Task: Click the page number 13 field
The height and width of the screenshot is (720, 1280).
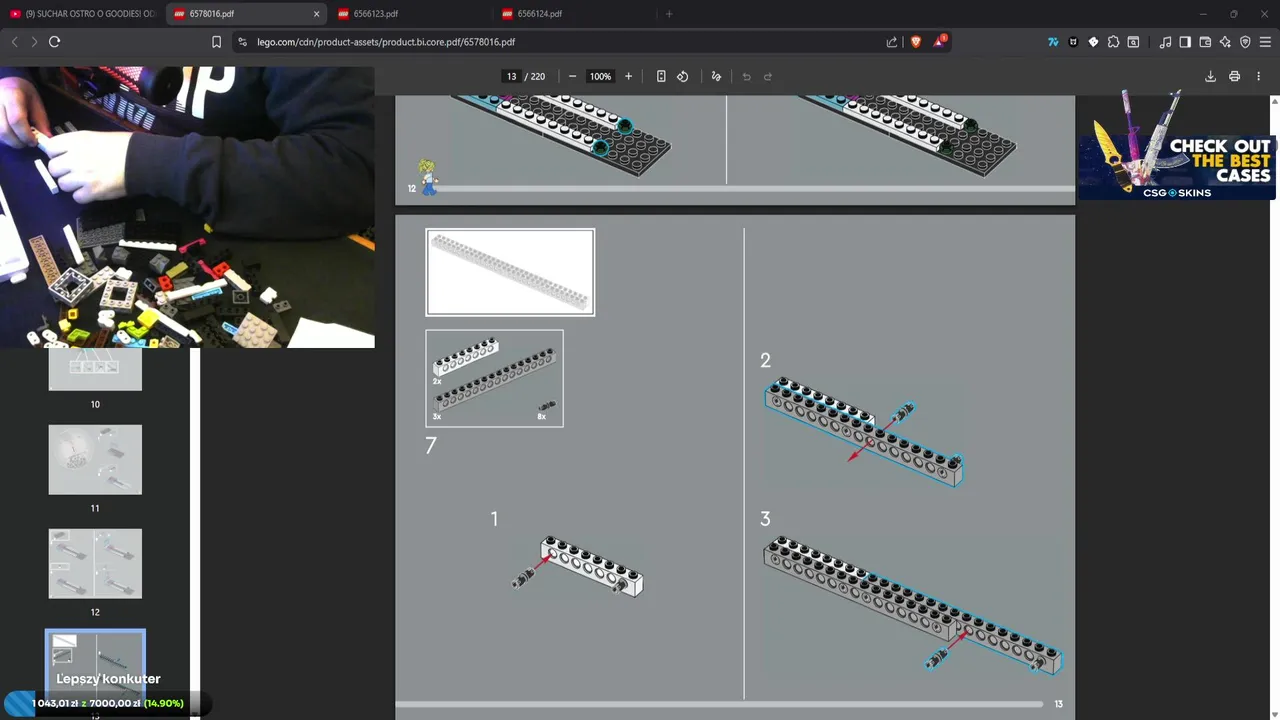Action: tap(511, 76)
